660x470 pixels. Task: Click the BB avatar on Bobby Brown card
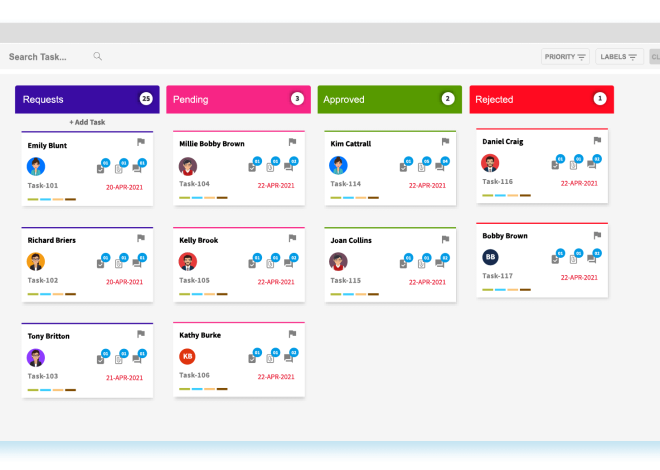[x=490, y=257]
